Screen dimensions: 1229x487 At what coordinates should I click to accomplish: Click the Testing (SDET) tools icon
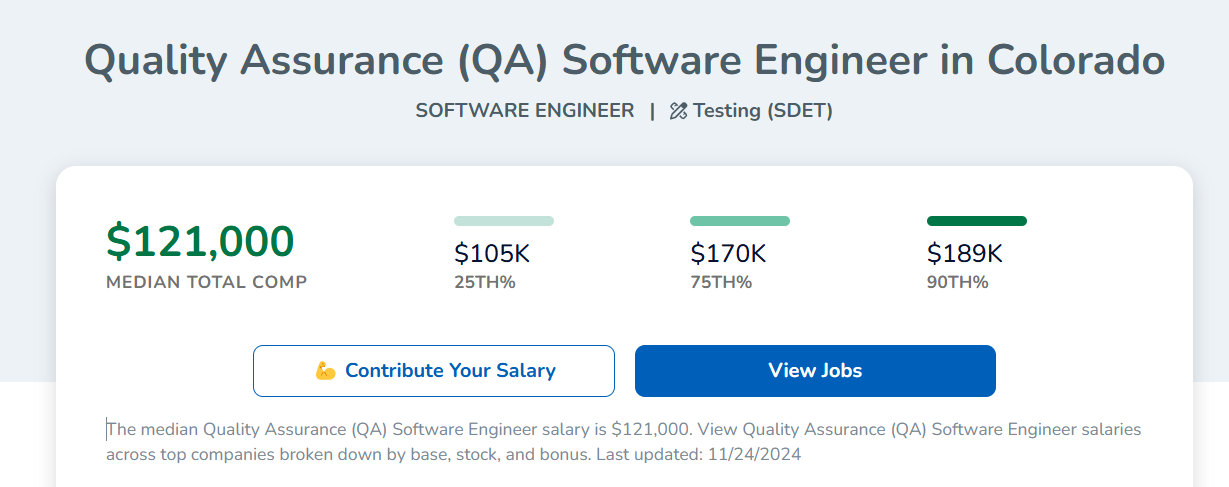[x=678, y=111]
